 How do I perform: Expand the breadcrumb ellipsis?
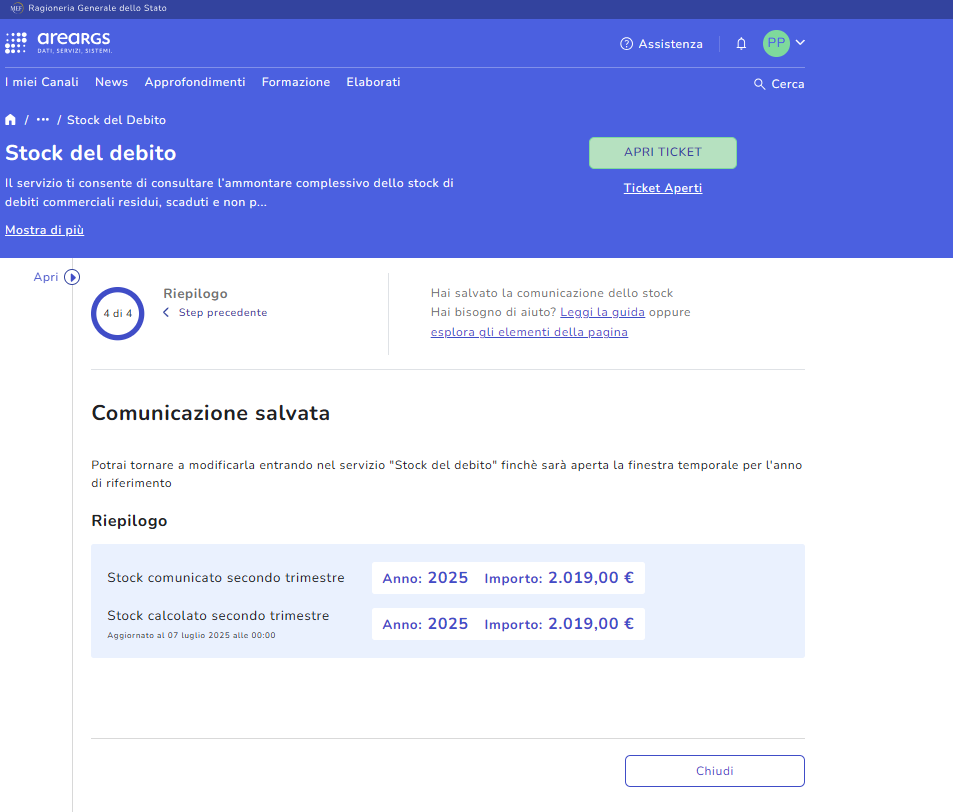tap(43, 120)
